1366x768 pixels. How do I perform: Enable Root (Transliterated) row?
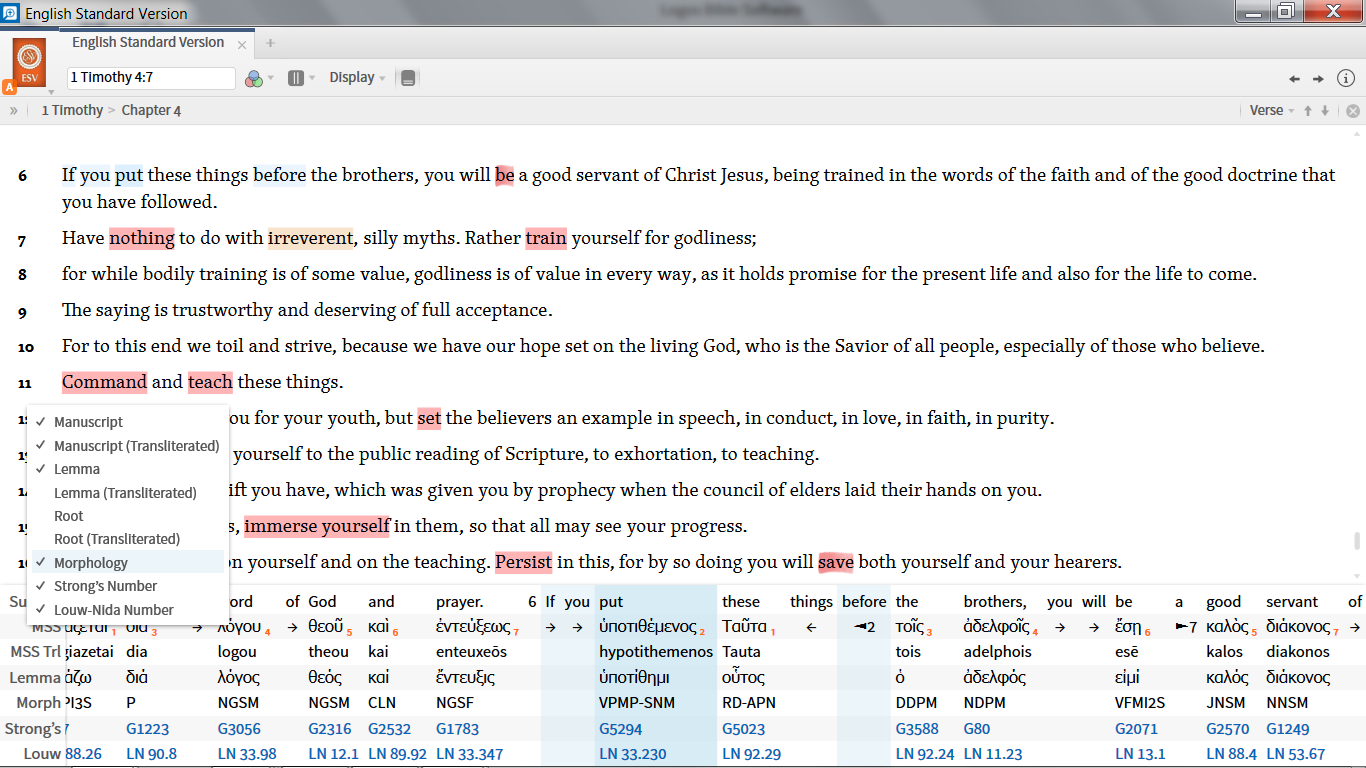(x=116, y=539)
